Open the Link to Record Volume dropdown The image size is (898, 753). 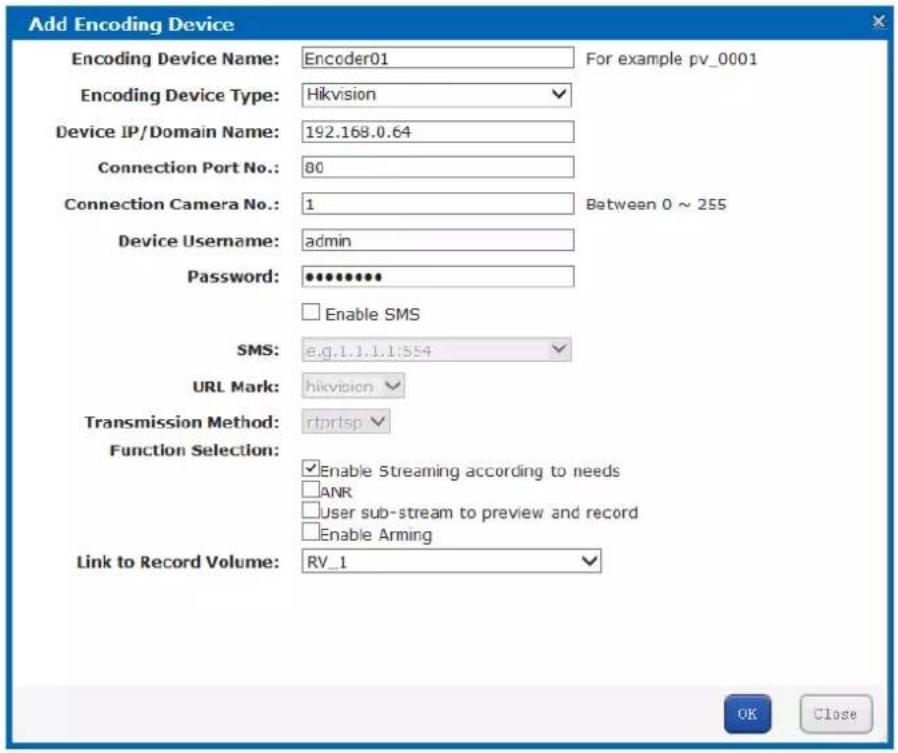point(451,561)
